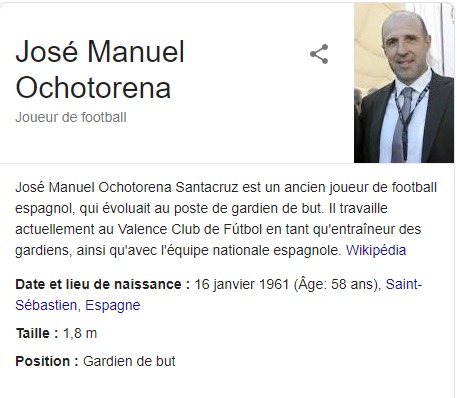457x398 pixels.
Task: Click the "Âge: 58 ans" text
Action: 337,284
